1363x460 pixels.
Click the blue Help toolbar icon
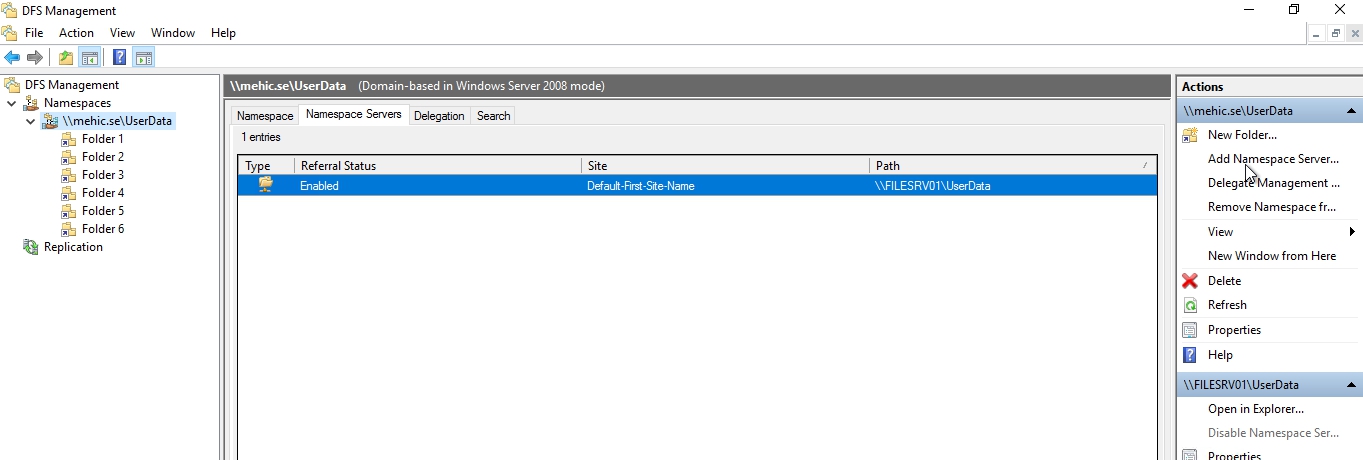[x=119, y=58]
